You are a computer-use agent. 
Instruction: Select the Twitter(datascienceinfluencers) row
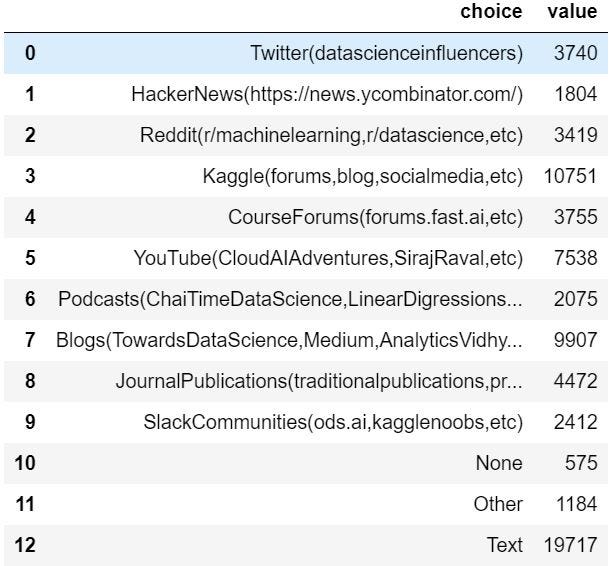click(x=306, y=53)
